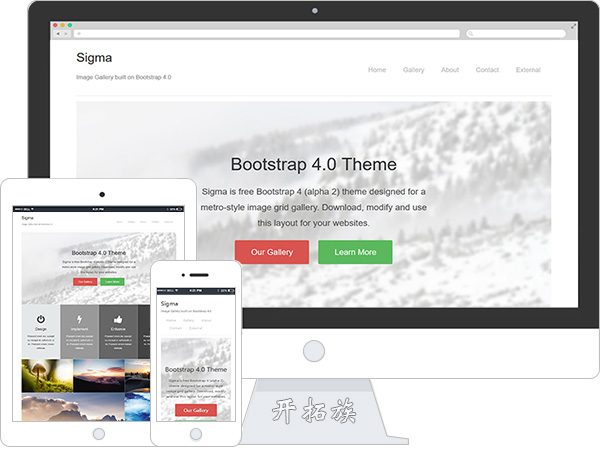Image resolution: width=600 pixels, height=450 pixels.
Task: Open the Home nav link on desktop
Action: tap(377, 70)
